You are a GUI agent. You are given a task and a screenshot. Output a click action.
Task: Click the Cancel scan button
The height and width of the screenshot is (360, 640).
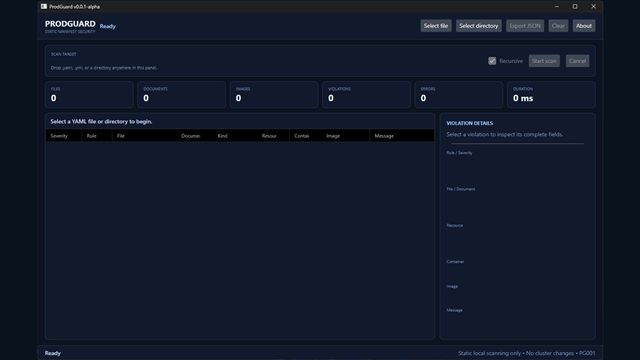[577, 61]
